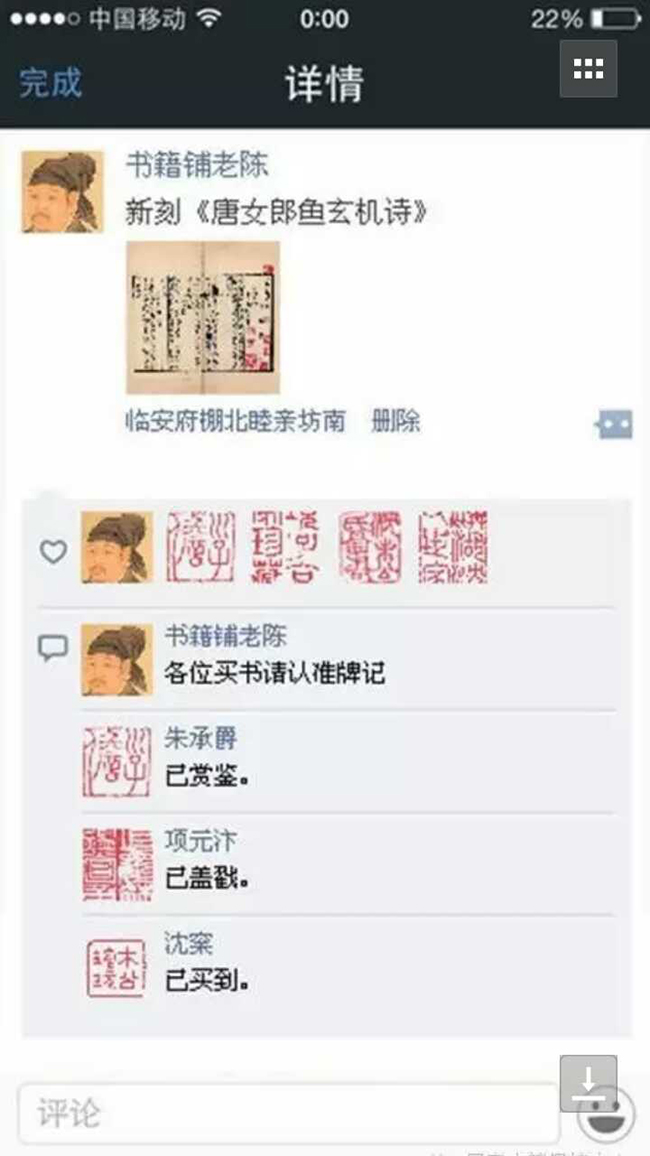Screen dimensions: 650x1156
Task: Open 书籍铺老陈 profile name at top
Action: [197, 164]
